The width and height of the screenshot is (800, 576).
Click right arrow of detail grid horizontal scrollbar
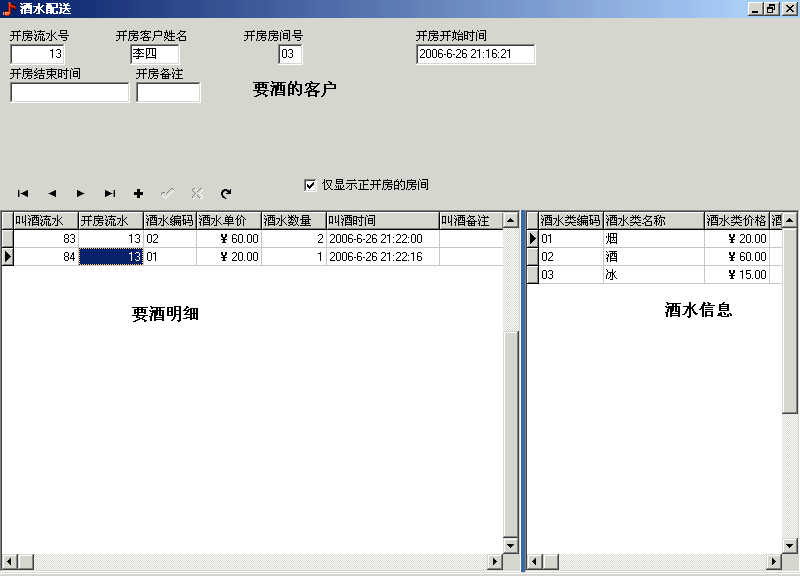[494, 562]
